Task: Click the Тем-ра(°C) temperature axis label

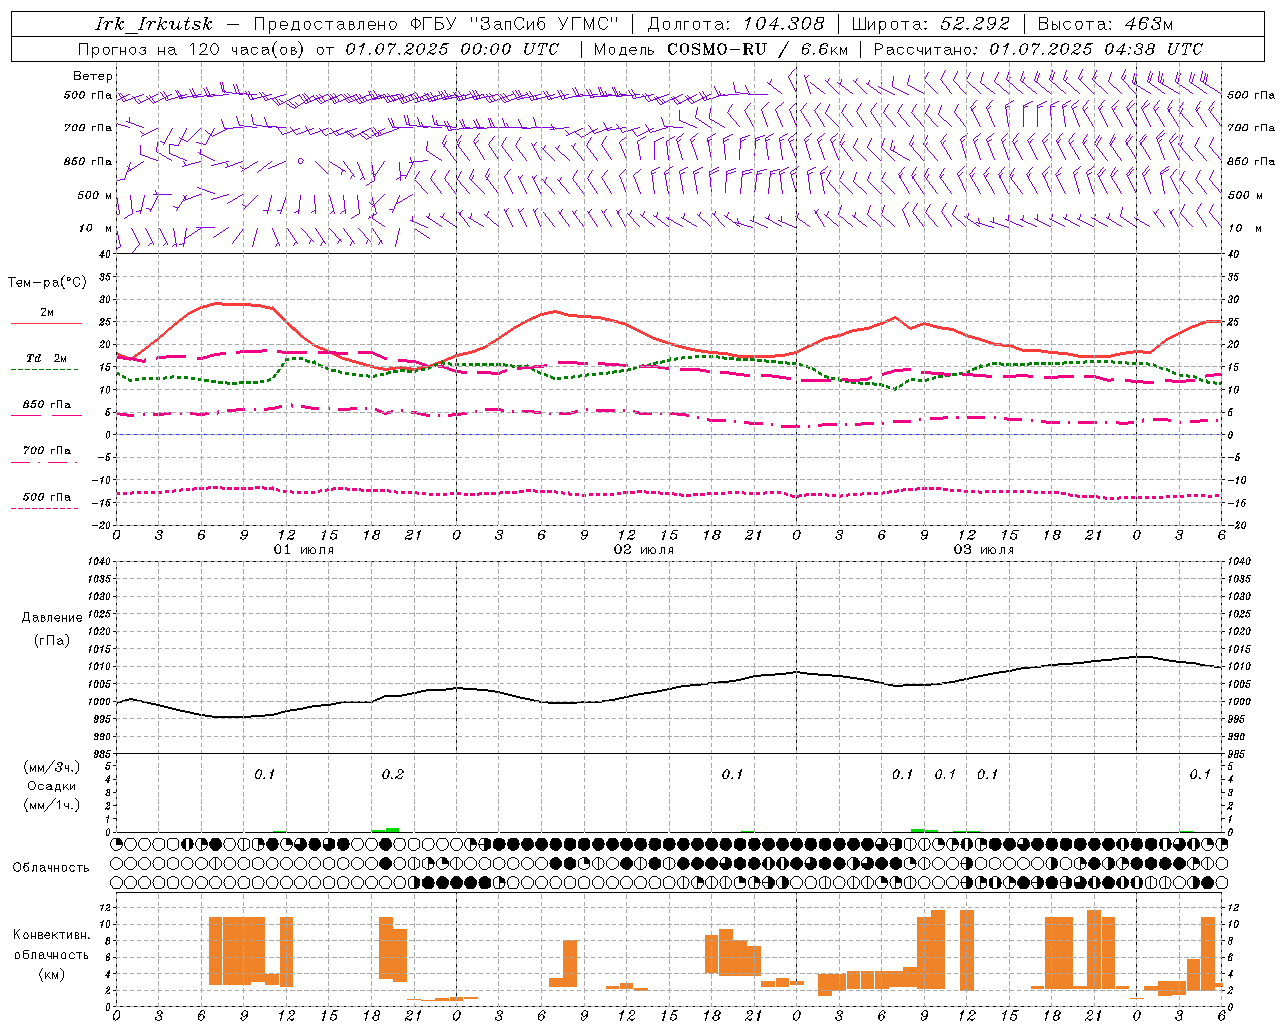Action: pyautogui.click(x=47, y=283)
